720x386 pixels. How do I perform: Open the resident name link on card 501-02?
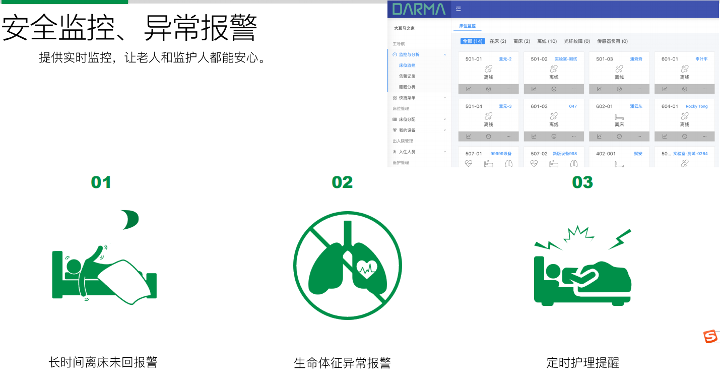point(566,59)
